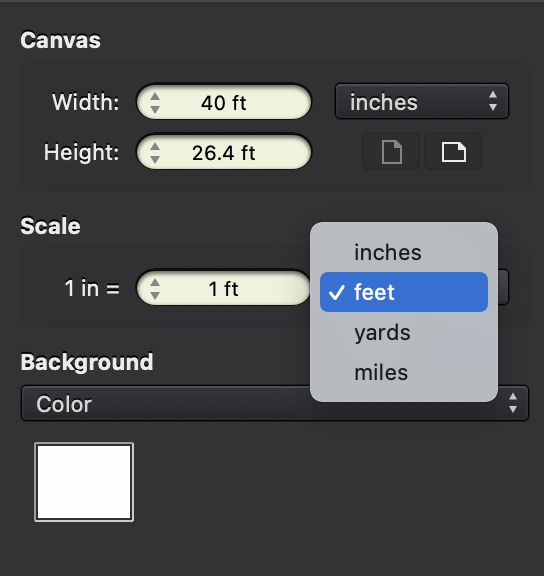Decrease canvas Width with down arrow

click(x=155, y=109)
